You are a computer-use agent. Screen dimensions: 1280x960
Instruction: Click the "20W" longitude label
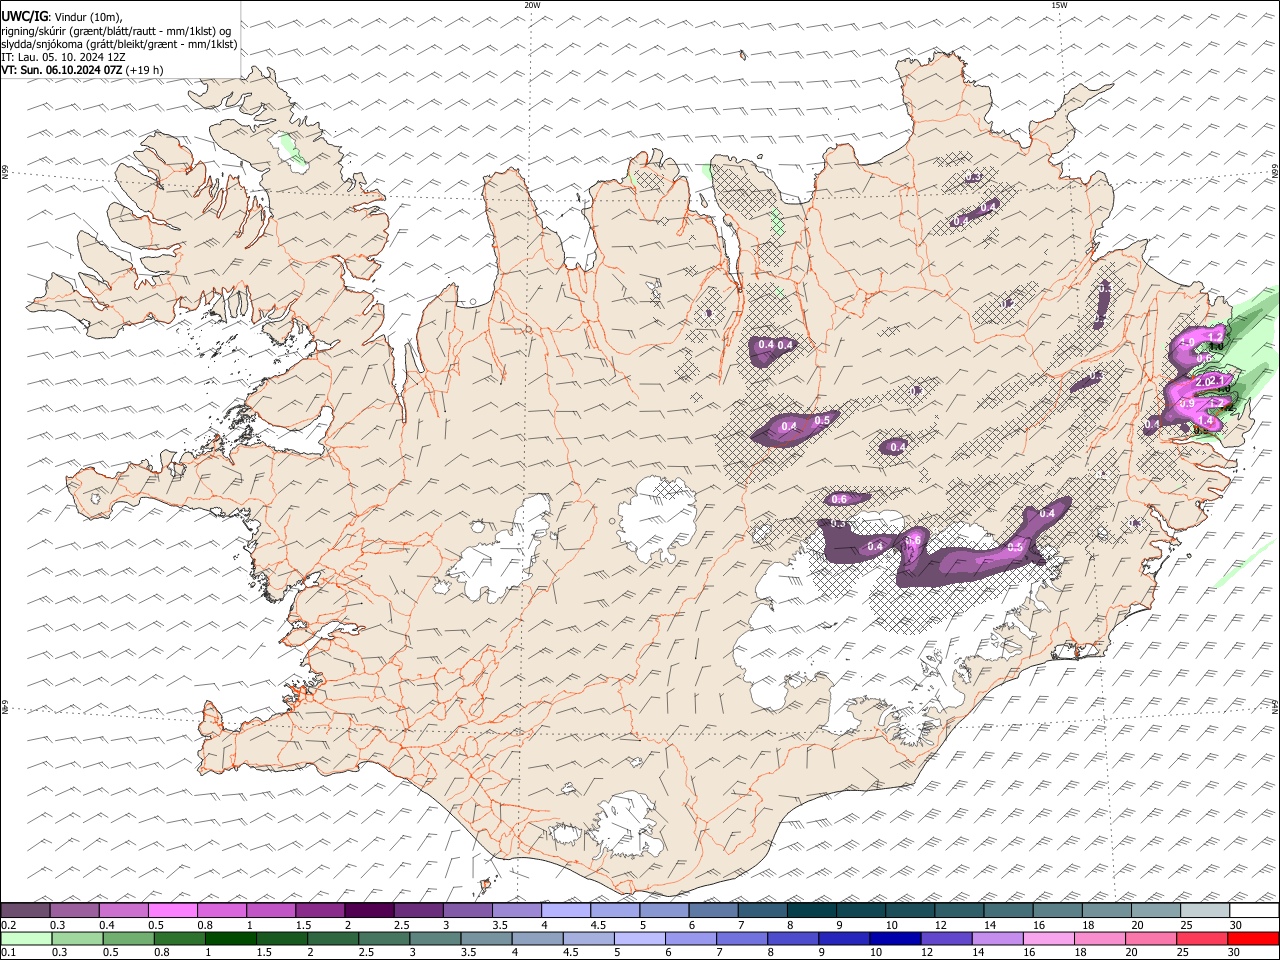click(532, 5)
